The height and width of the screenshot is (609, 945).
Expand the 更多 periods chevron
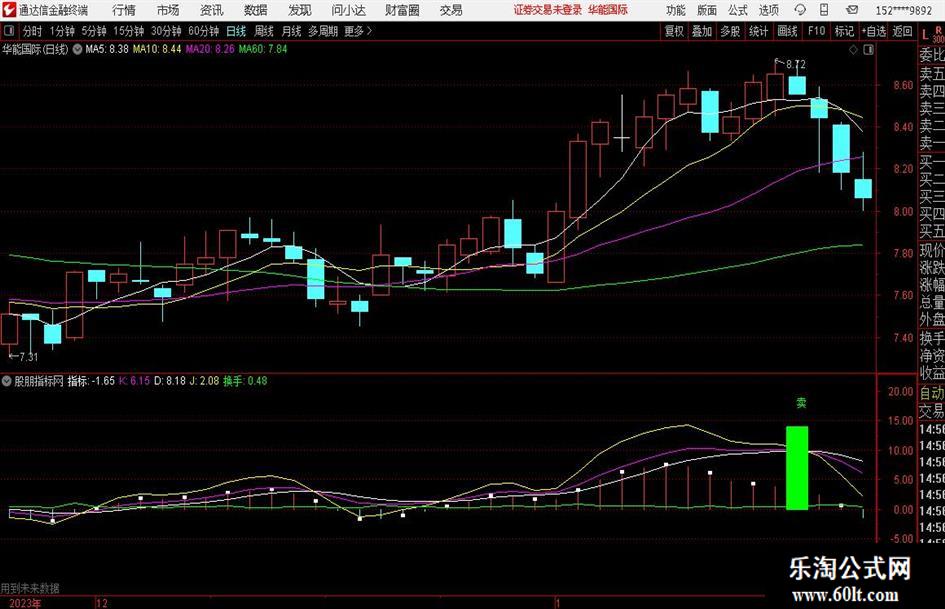click(369, 31)
